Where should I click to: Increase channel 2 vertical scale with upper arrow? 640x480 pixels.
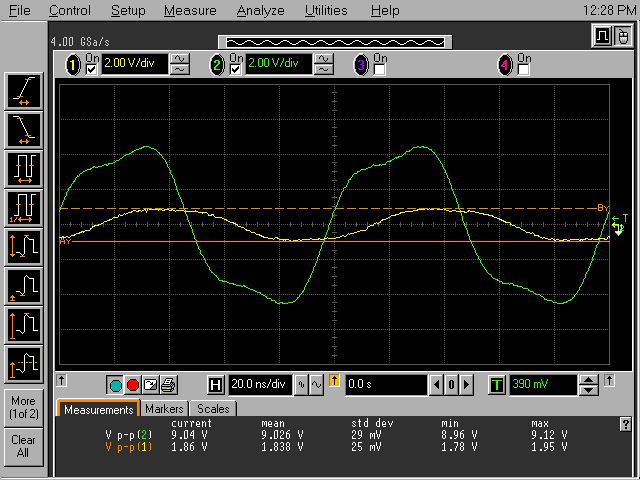point(323,59)
